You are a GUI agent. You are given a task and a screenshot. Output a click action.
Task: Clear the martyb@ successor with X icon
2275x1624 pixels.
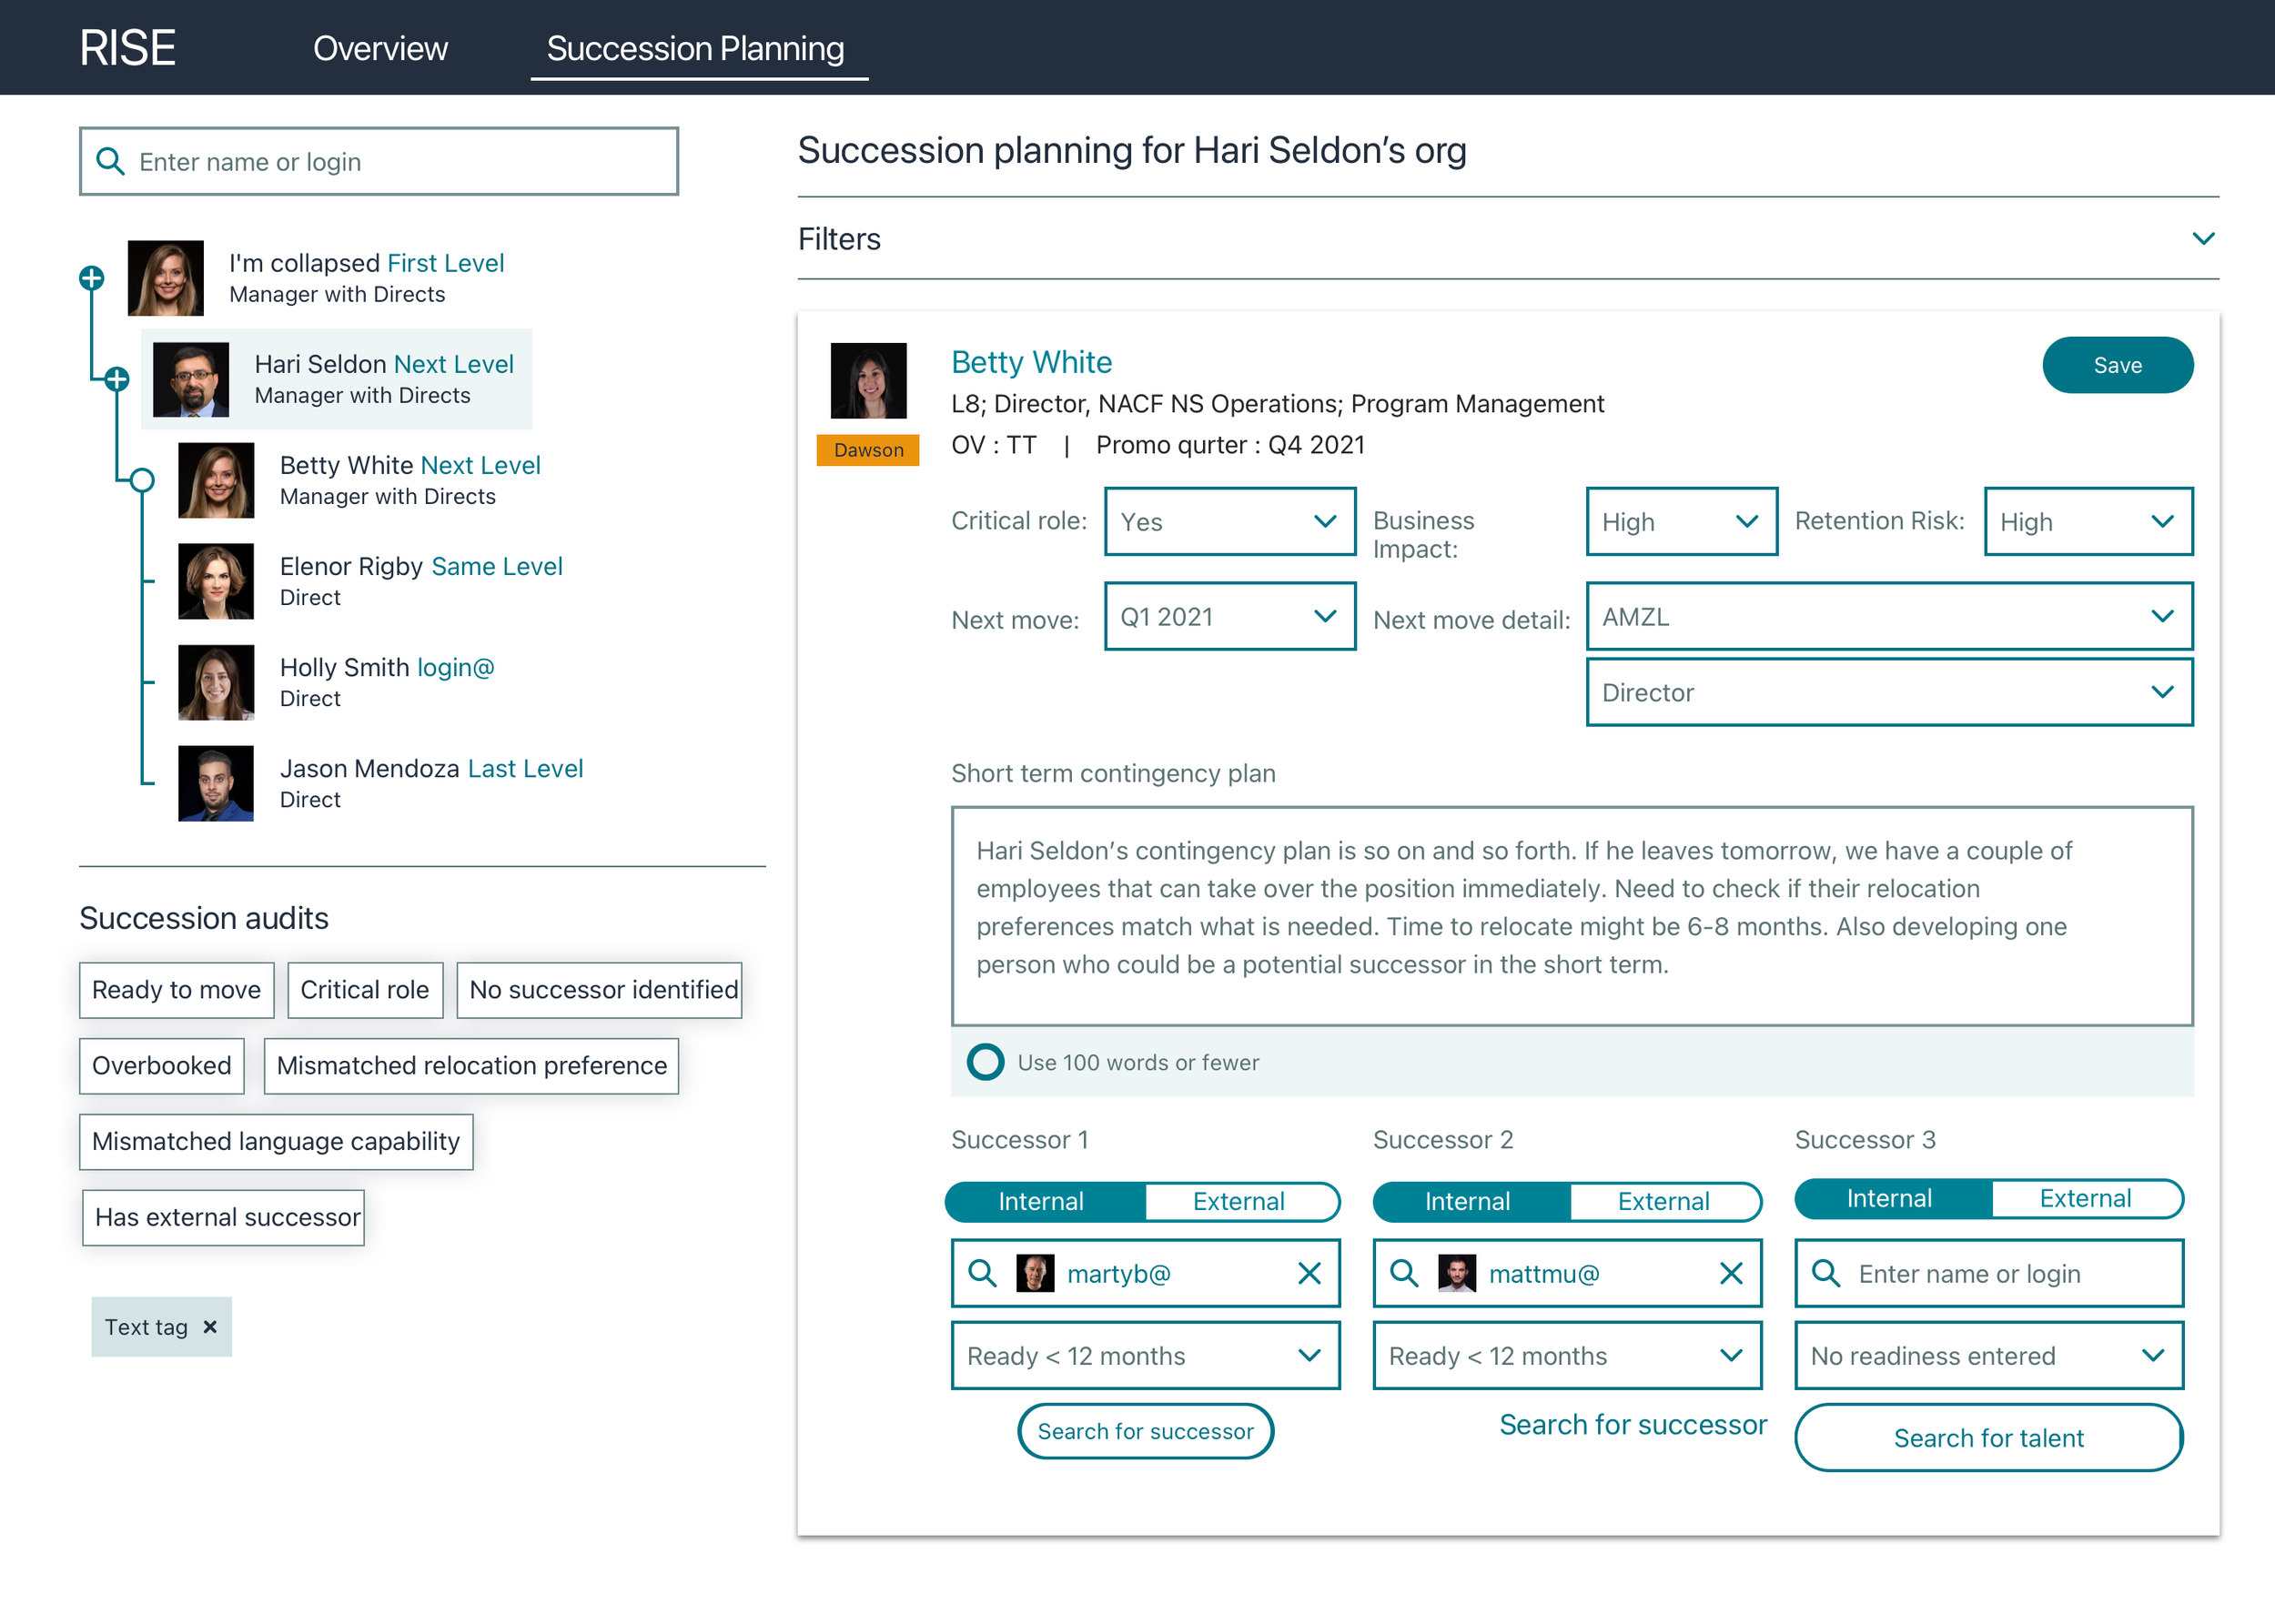click(x=1308, y=1273)
